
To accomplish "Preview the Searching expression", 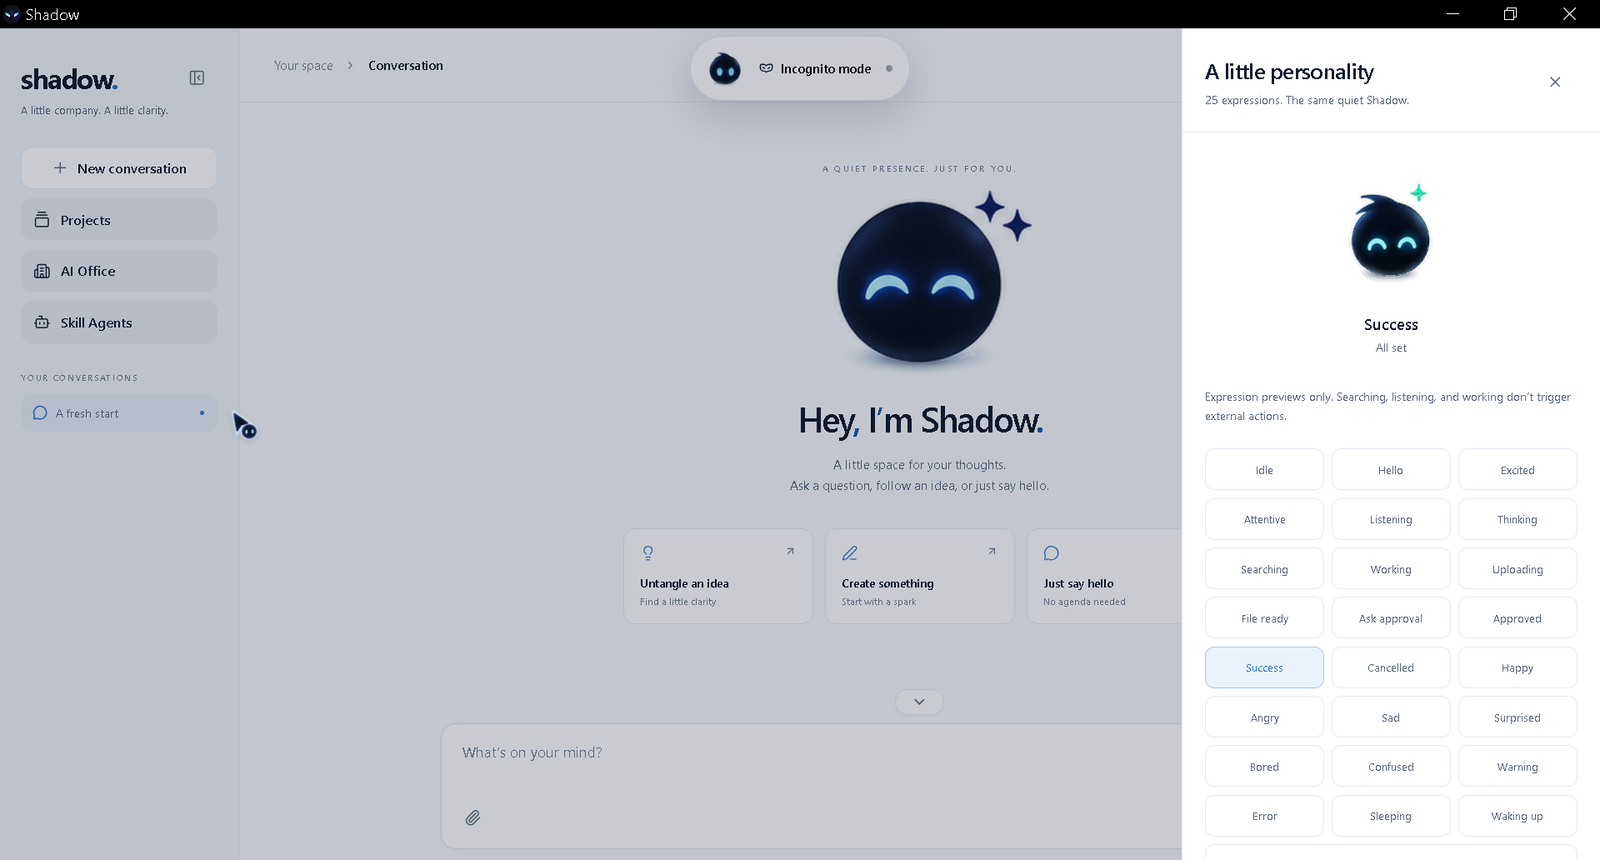I will pos(1264,569).
